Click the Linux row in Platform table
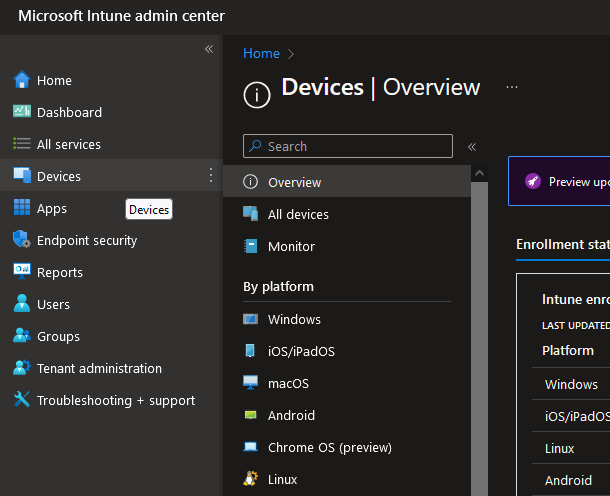The height and width of the screenshot is (496, 610). coord(571,448)
